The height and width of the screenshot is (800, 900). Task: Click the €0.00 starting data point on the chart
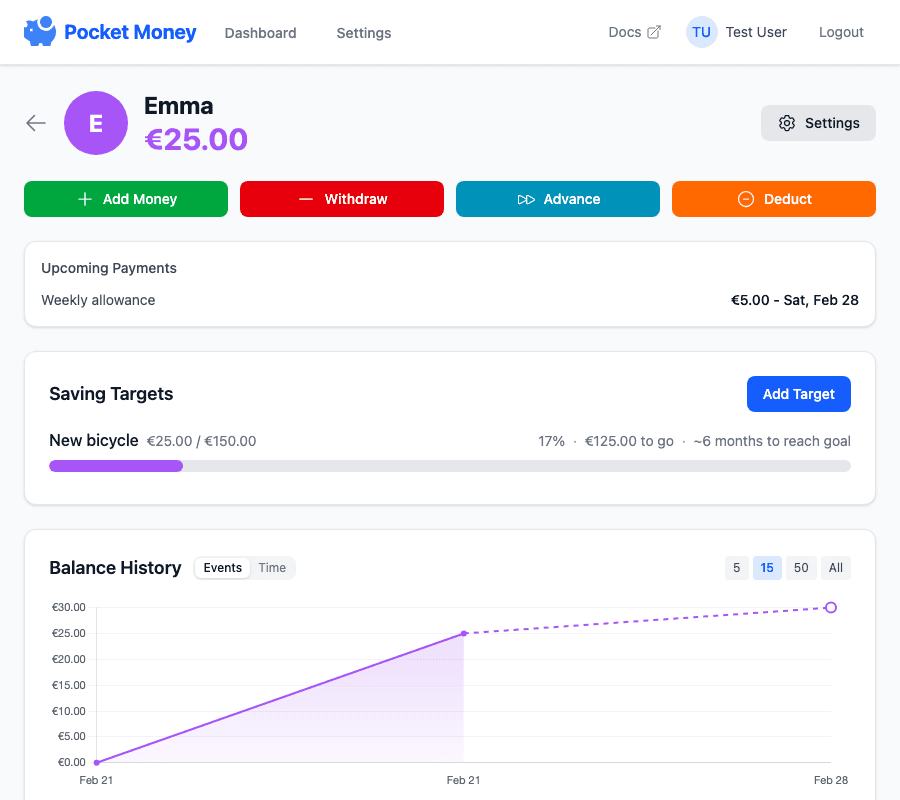coord(96,762)
